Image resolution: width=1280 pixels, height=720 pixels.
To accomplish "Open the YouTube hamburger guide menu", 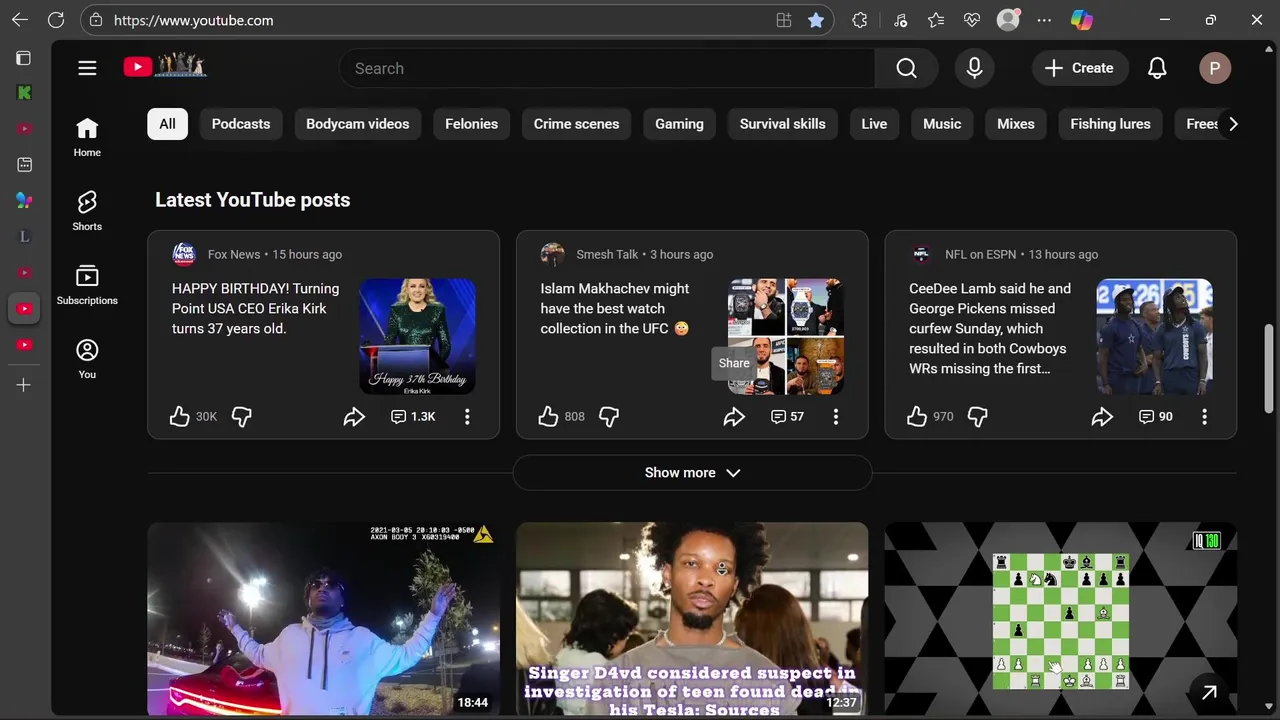I will click(87, 68).
